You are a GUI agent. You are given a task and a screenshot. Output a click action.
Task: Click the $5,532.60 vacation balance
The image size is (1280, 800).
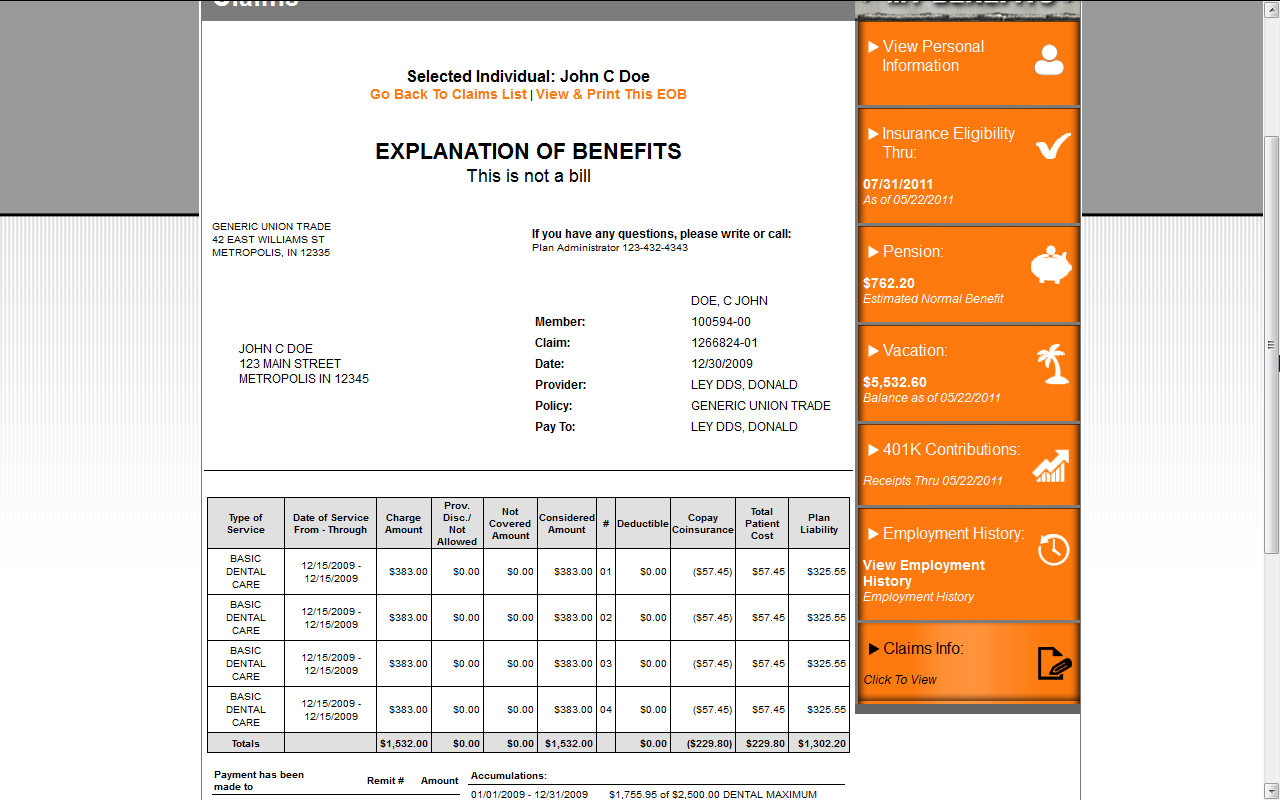click(x=895, y=383)
